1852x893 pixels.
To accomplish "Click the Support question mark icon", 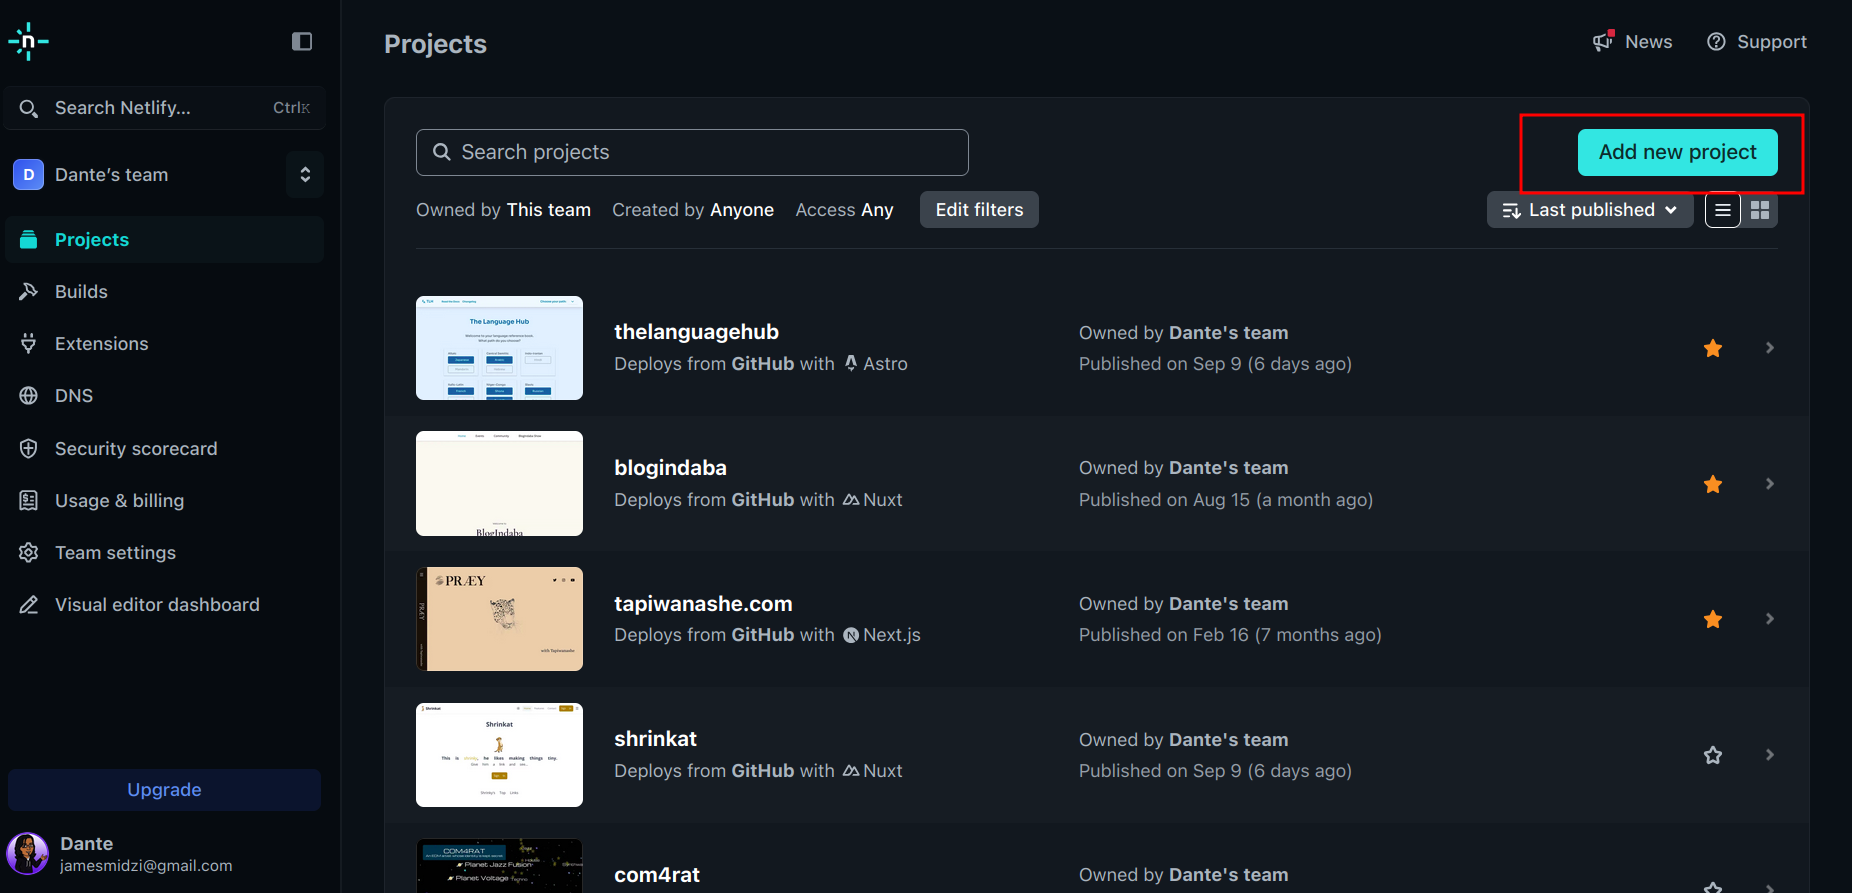I will click(1716, 41).
